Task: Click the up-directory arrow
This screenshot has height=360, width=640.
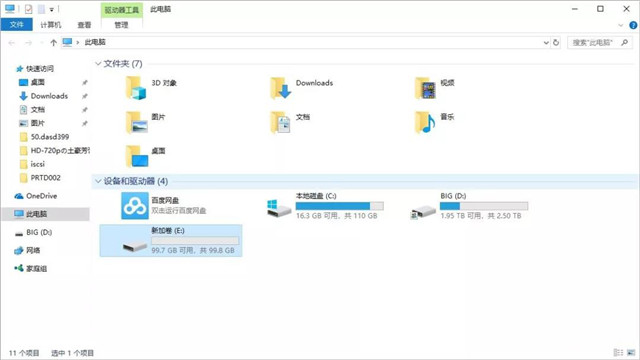Action: click(x=53, y=42)
